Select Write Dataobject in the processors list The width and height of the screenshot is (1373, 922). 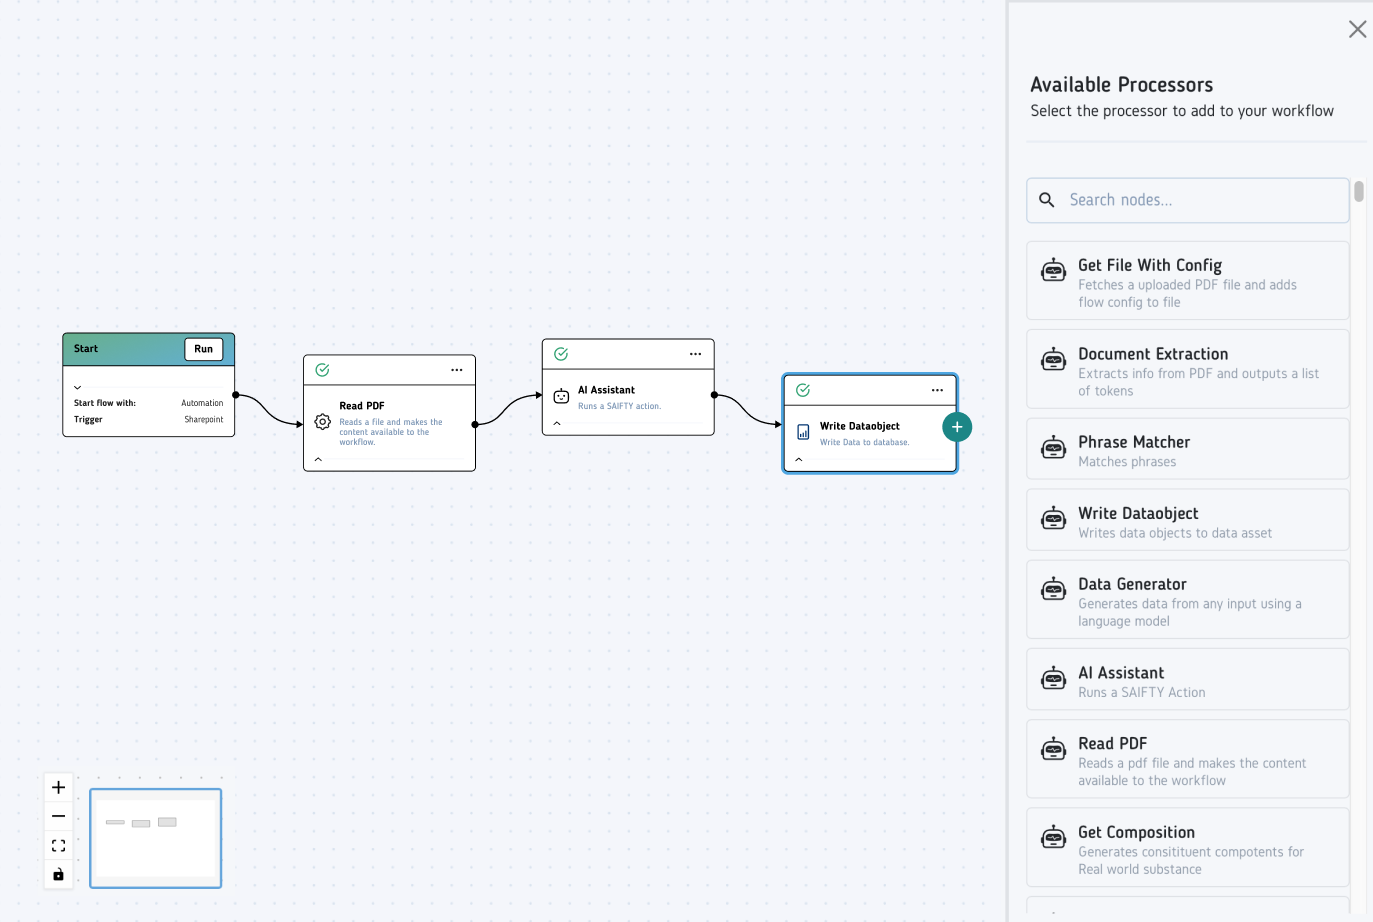pos(1188,520)
